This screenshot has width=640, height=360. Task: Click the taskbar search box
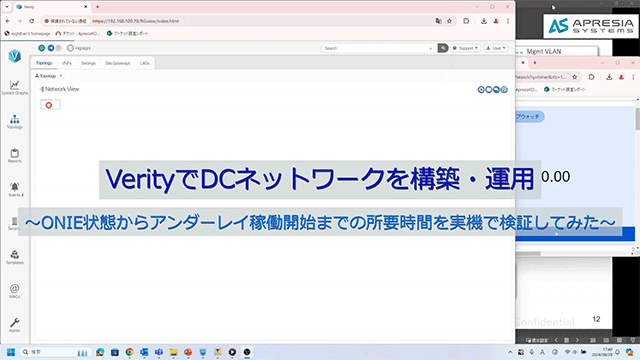(55, 352)
